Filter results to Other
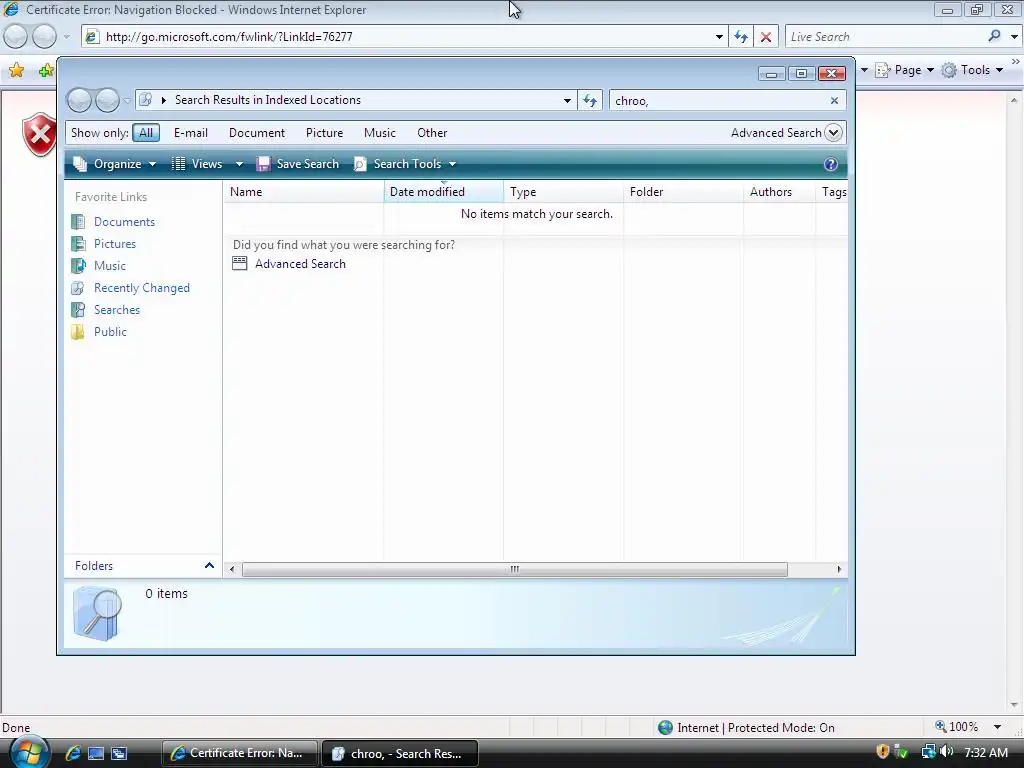This screenshot has width=1024, height=768. [432, 133]
